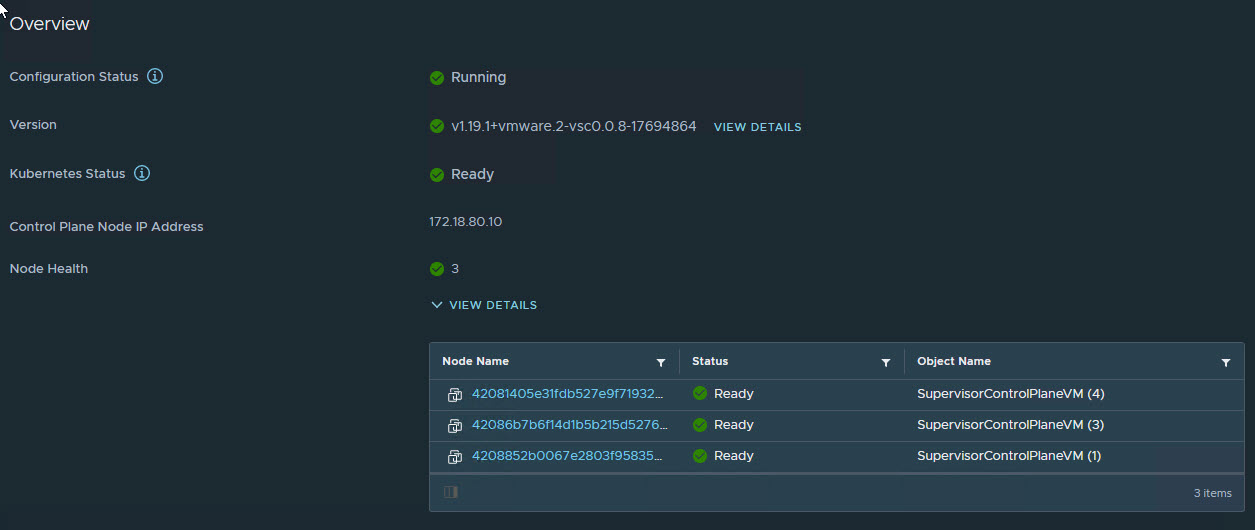Sort table by Object Name header
Image resolution: width=1255 pixels, height=530 pixels.
pyautogui.click(x=954, y=361)
